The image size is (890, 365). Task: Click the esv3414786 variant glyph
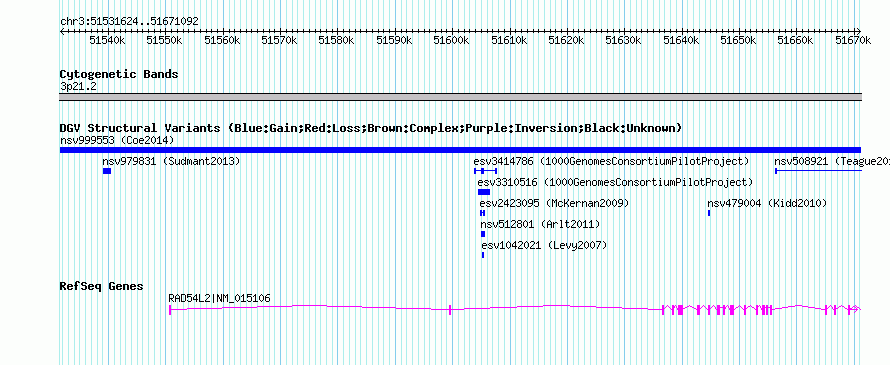[485, 171]
